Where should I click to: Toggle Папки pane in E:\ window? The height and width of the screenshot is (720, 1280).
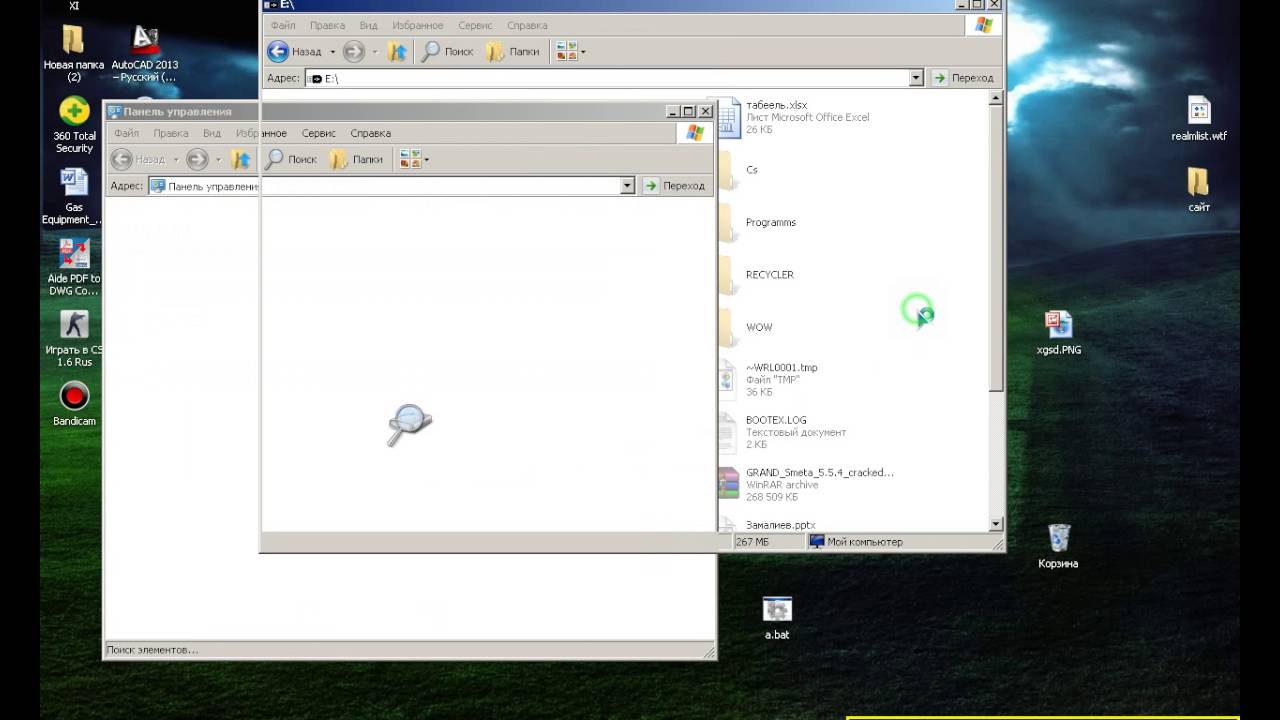(x=513, y=51)
